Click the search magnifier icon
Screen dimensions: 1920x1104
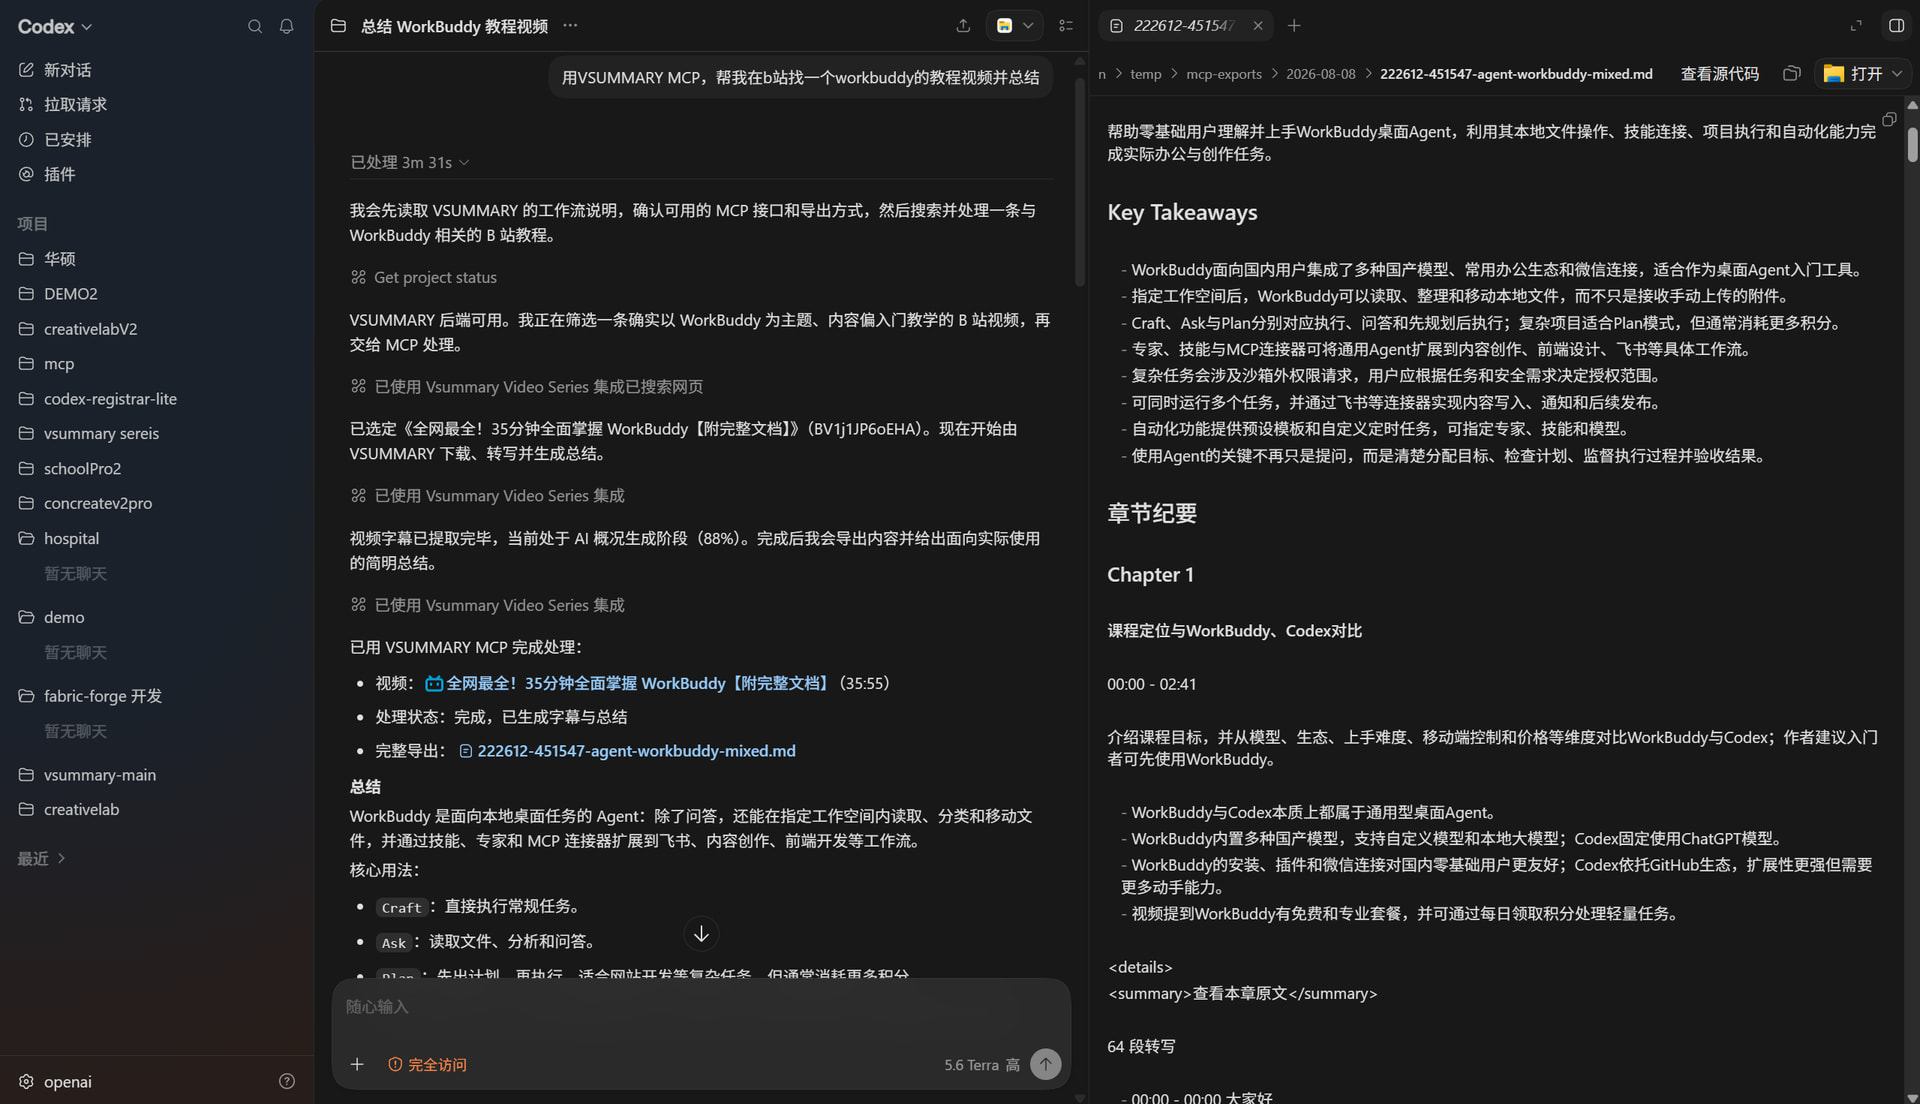click(x=255, y=27)
